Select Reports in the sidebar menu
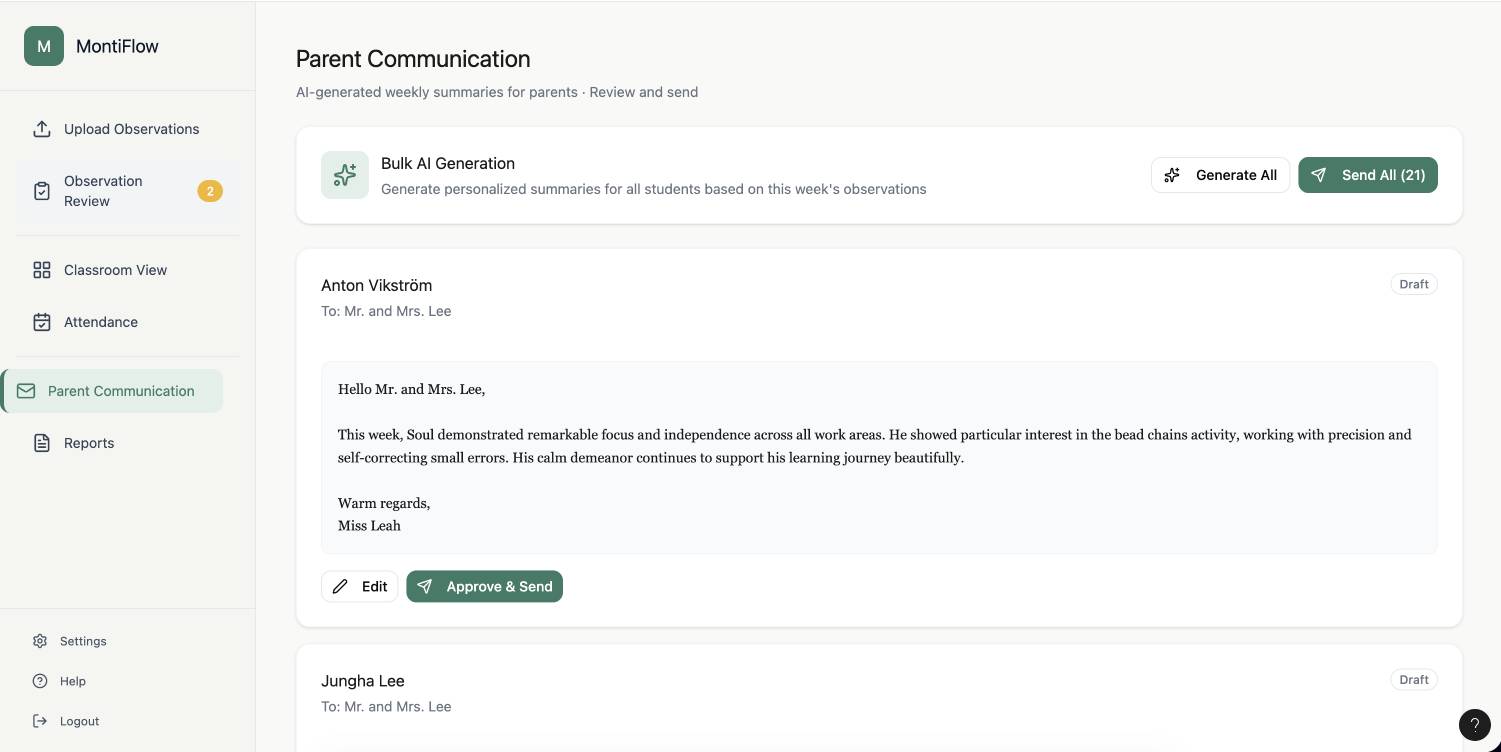Screen dimensions: 1501x752 88,442
